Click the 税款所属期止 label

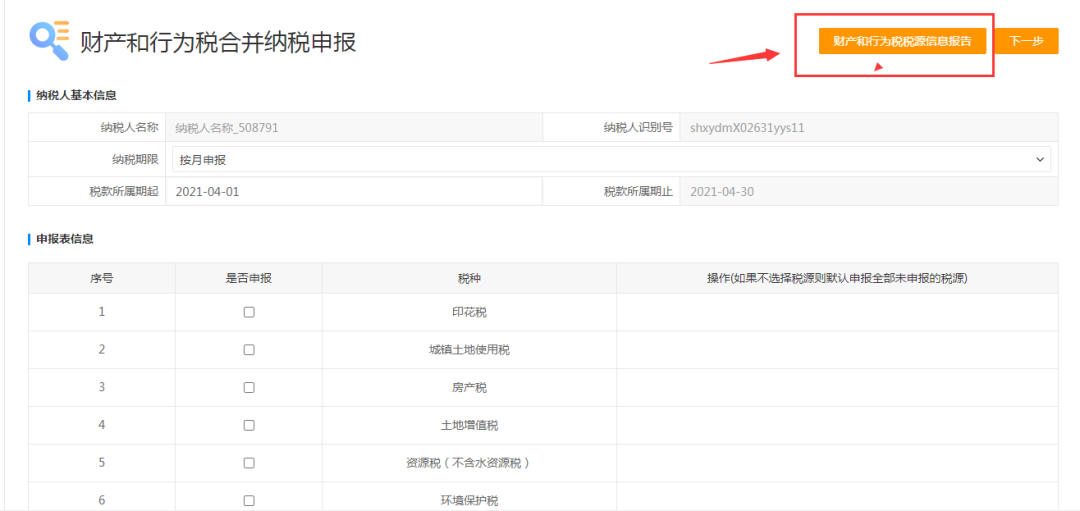(638, 191)
